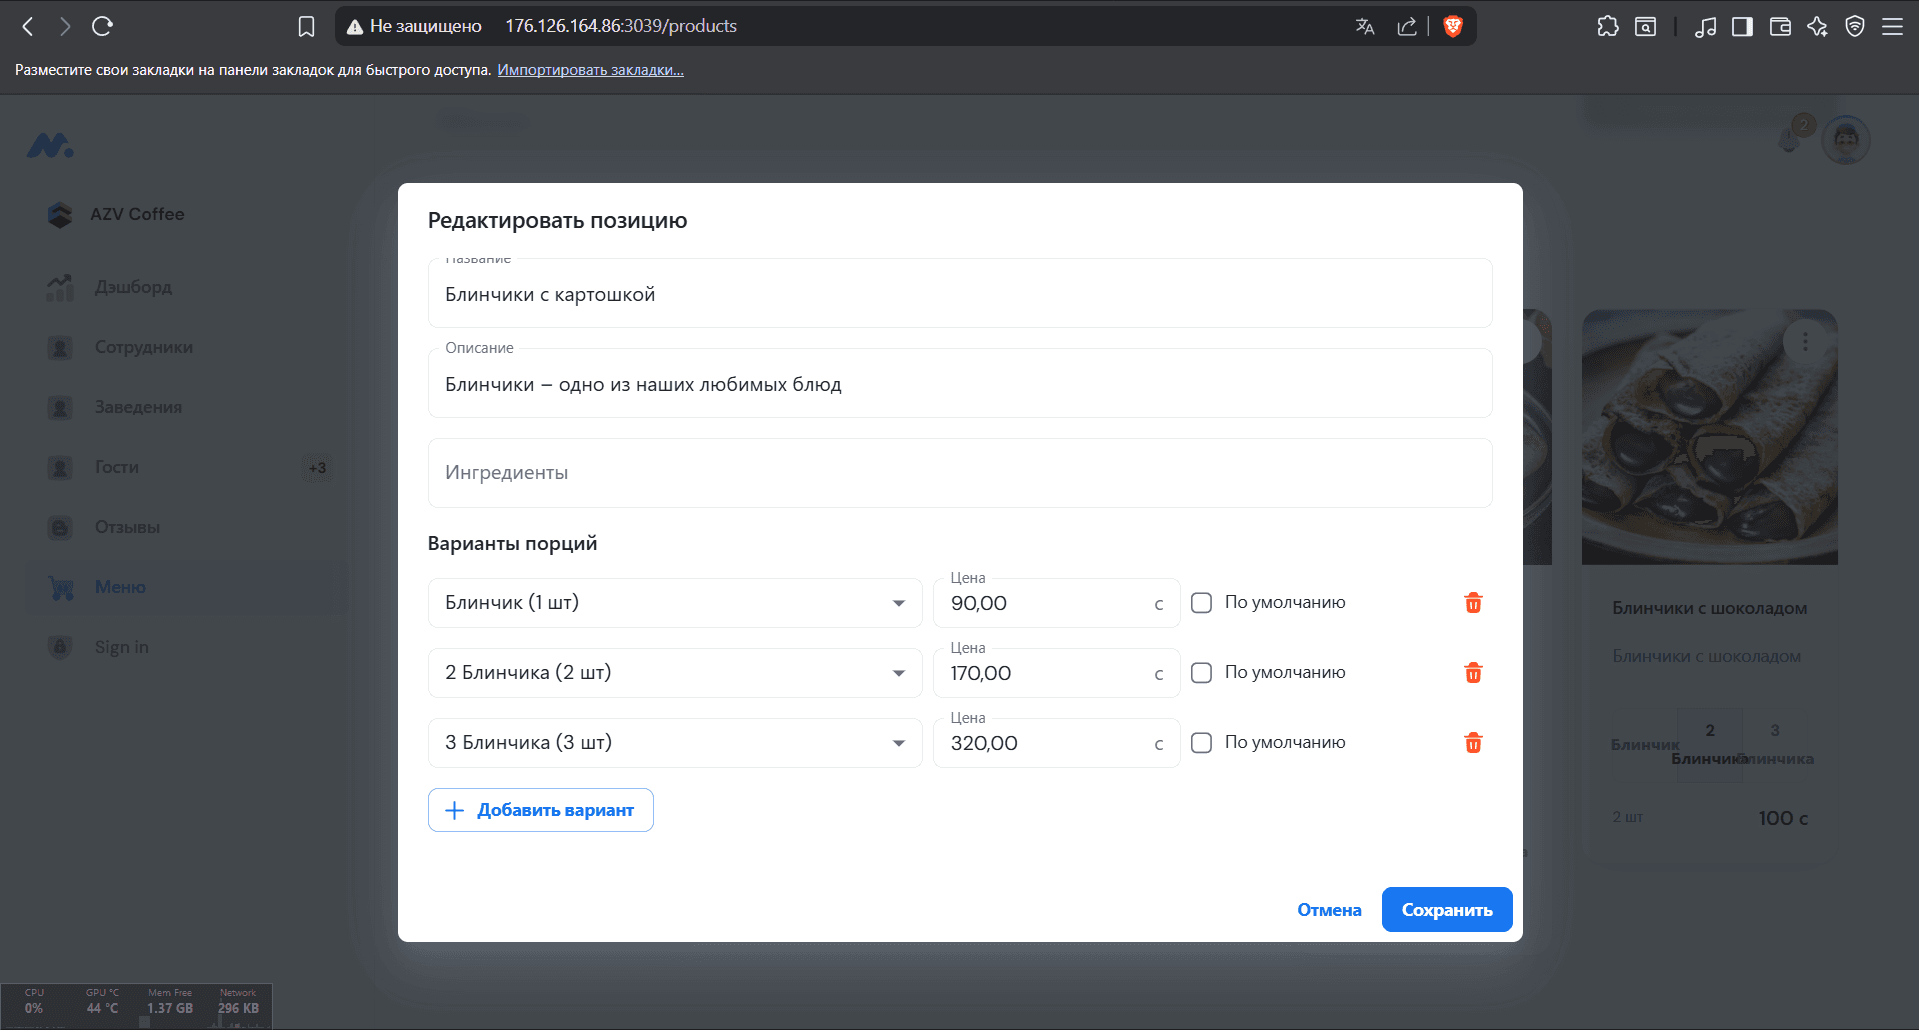
Task: Enable По умолчанию for the 90,00 price variant
Action: tap(1201, 602)
